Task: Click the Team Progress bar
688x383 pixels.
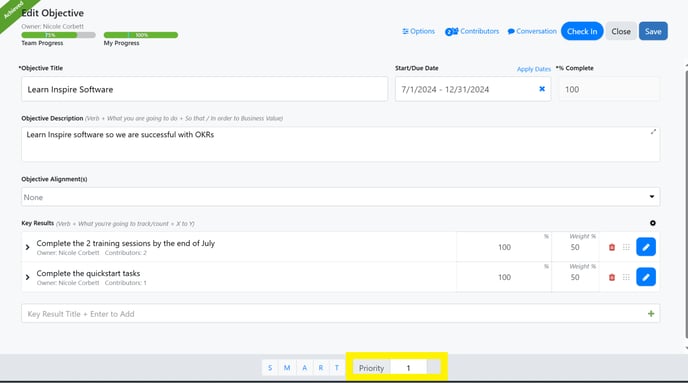Action: 58,35
